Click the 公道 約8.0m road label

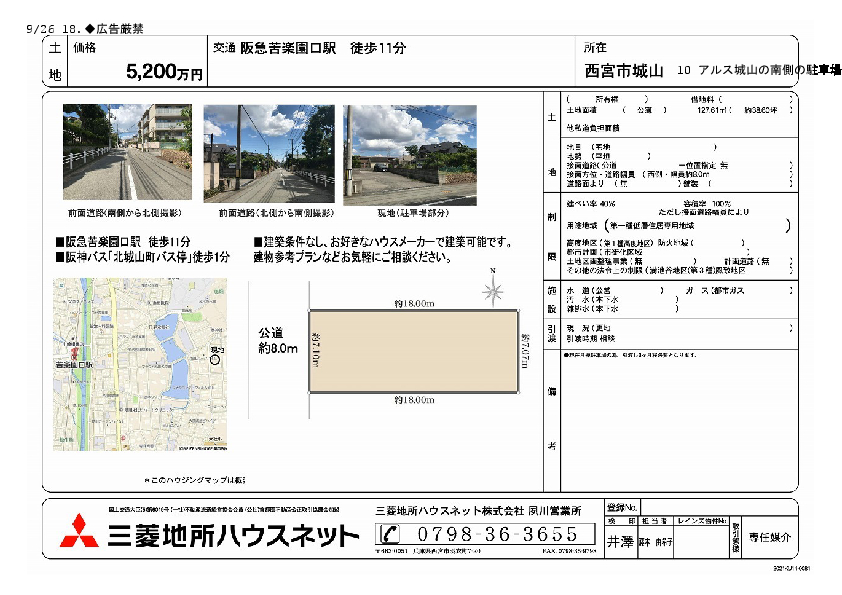coord(278,341)
